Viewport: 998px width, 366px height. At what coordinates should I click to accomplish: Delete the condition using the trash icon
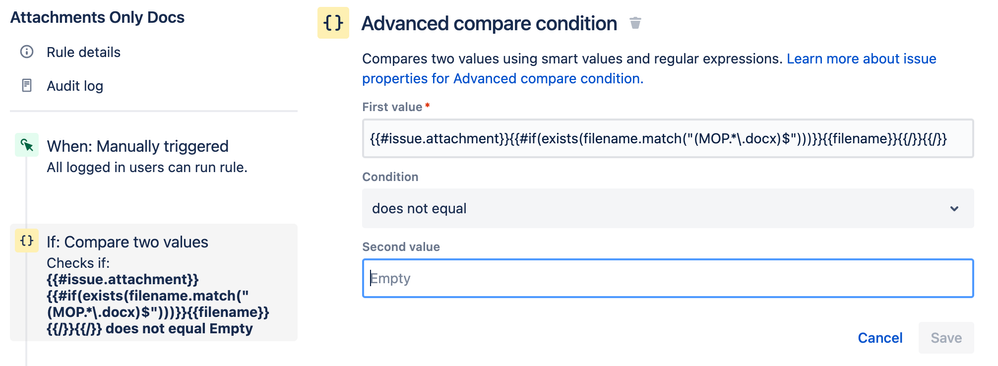coord(635,24)
